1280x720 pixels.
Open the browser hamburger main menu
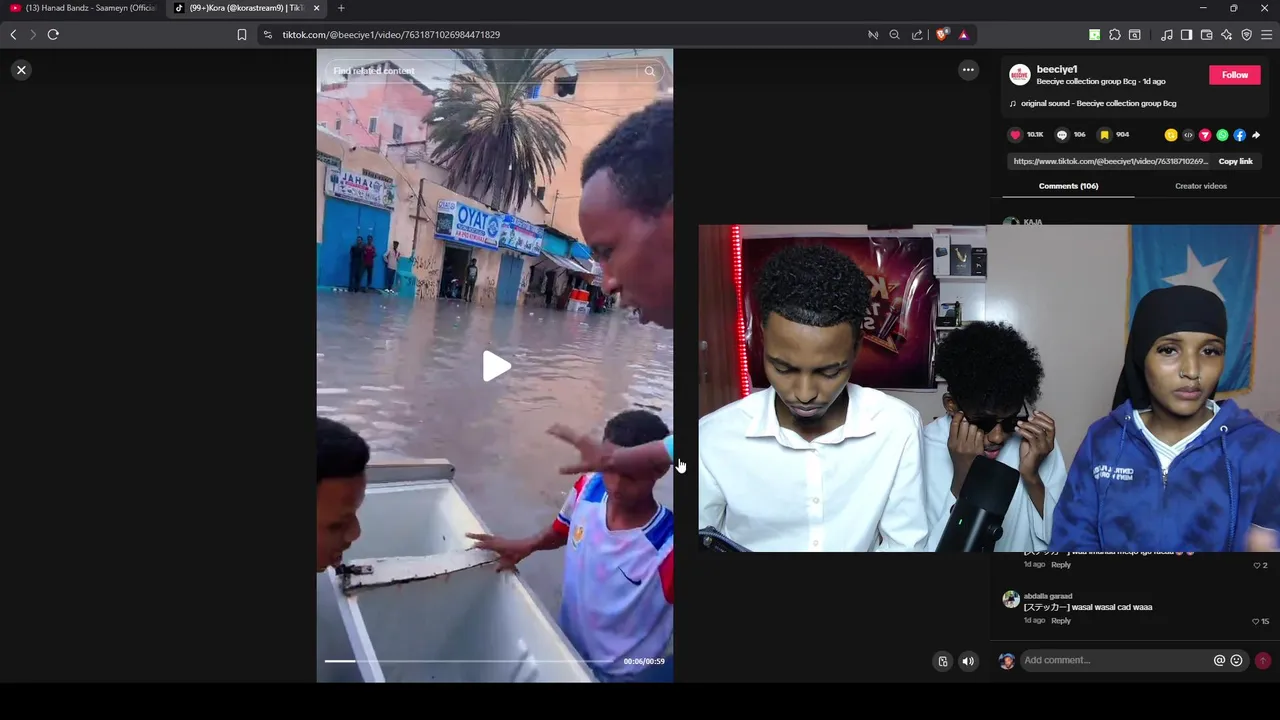[1267, 35]
